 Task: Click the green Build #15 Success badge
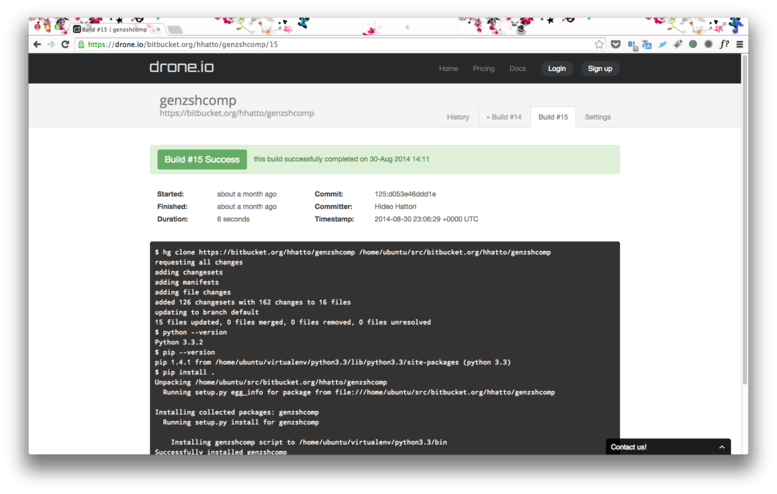tap(202, 159)
